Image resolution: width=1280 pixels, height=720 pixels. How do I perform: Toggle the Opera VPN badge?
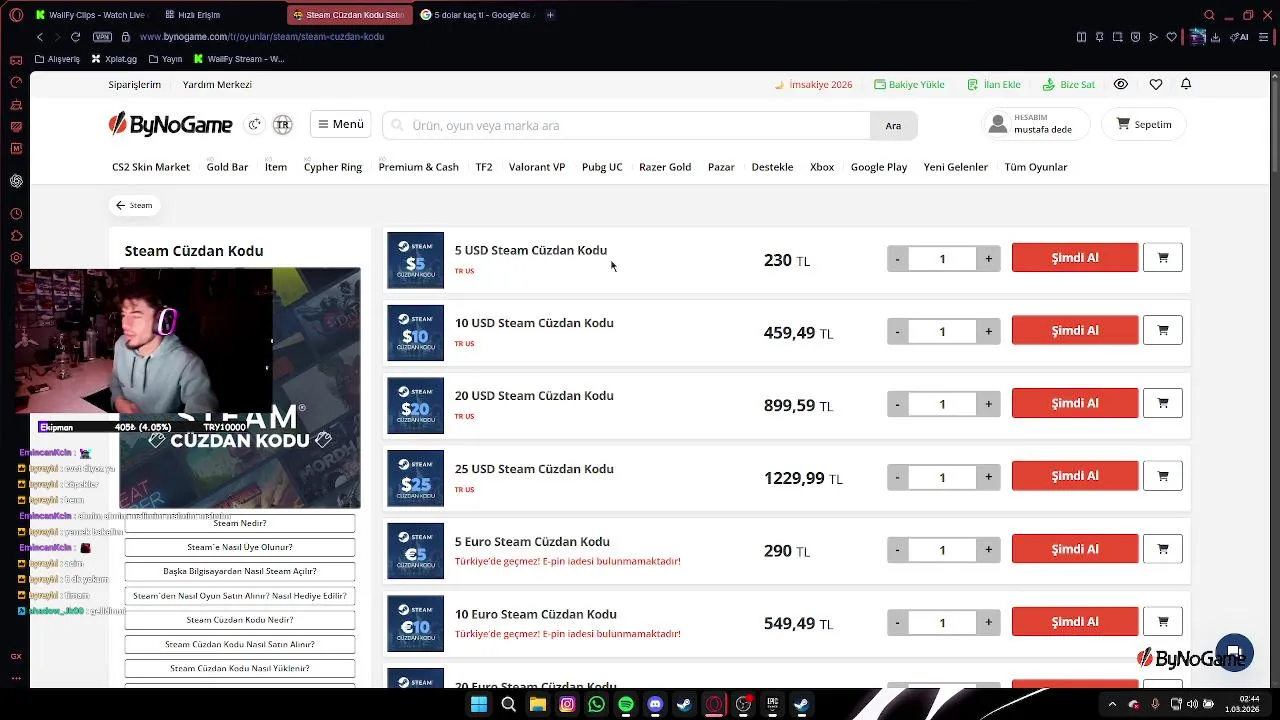[102, 37]
